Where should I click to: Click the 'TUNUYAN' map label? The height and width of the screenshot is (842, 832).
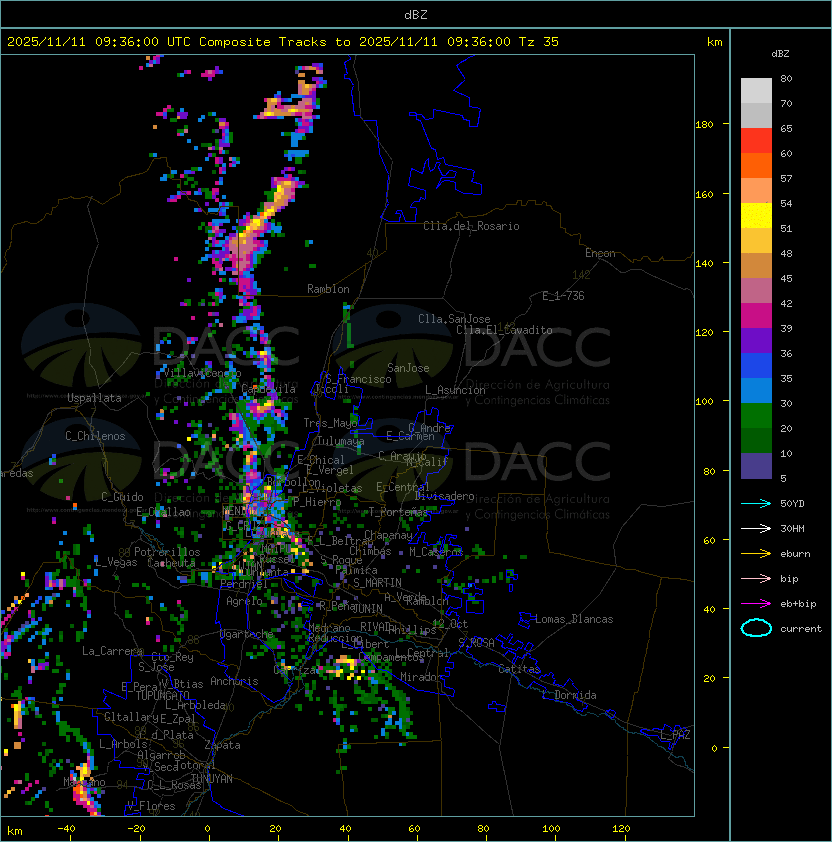[212, 779]
